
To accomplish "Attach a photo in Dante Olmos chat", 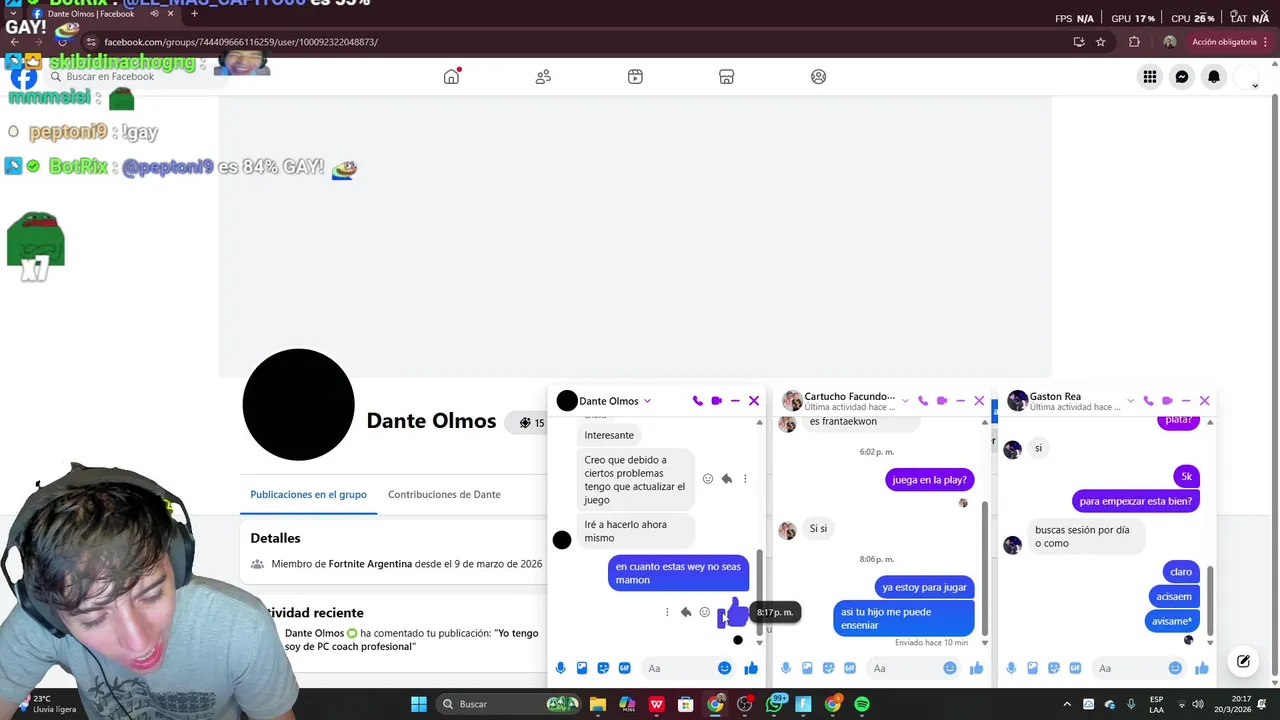I will (582, 668).
